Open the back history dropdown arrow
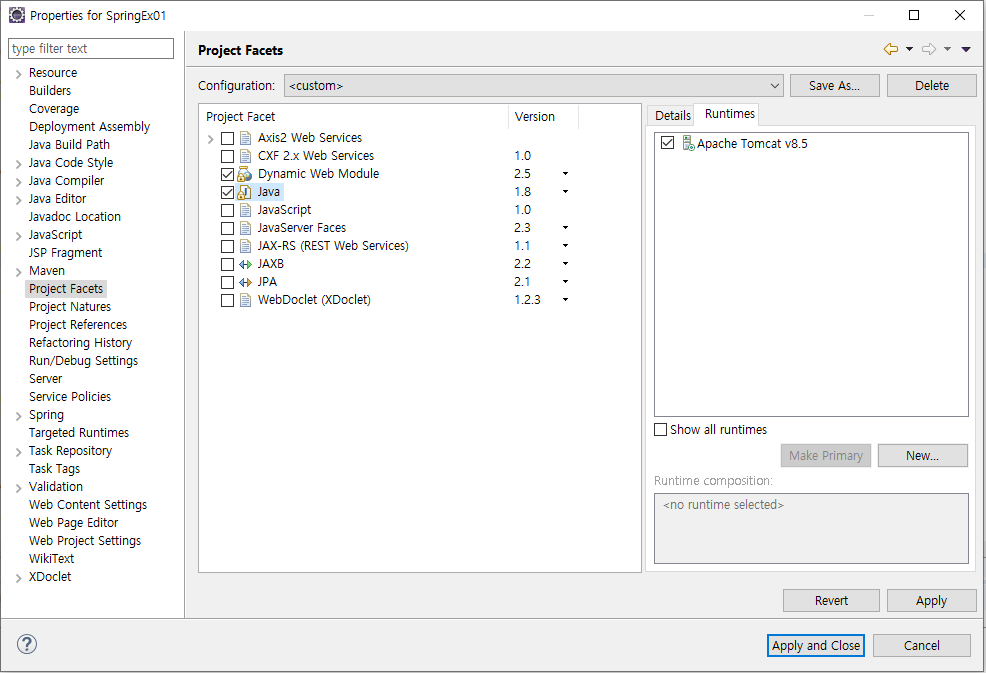 coord(909,49)
